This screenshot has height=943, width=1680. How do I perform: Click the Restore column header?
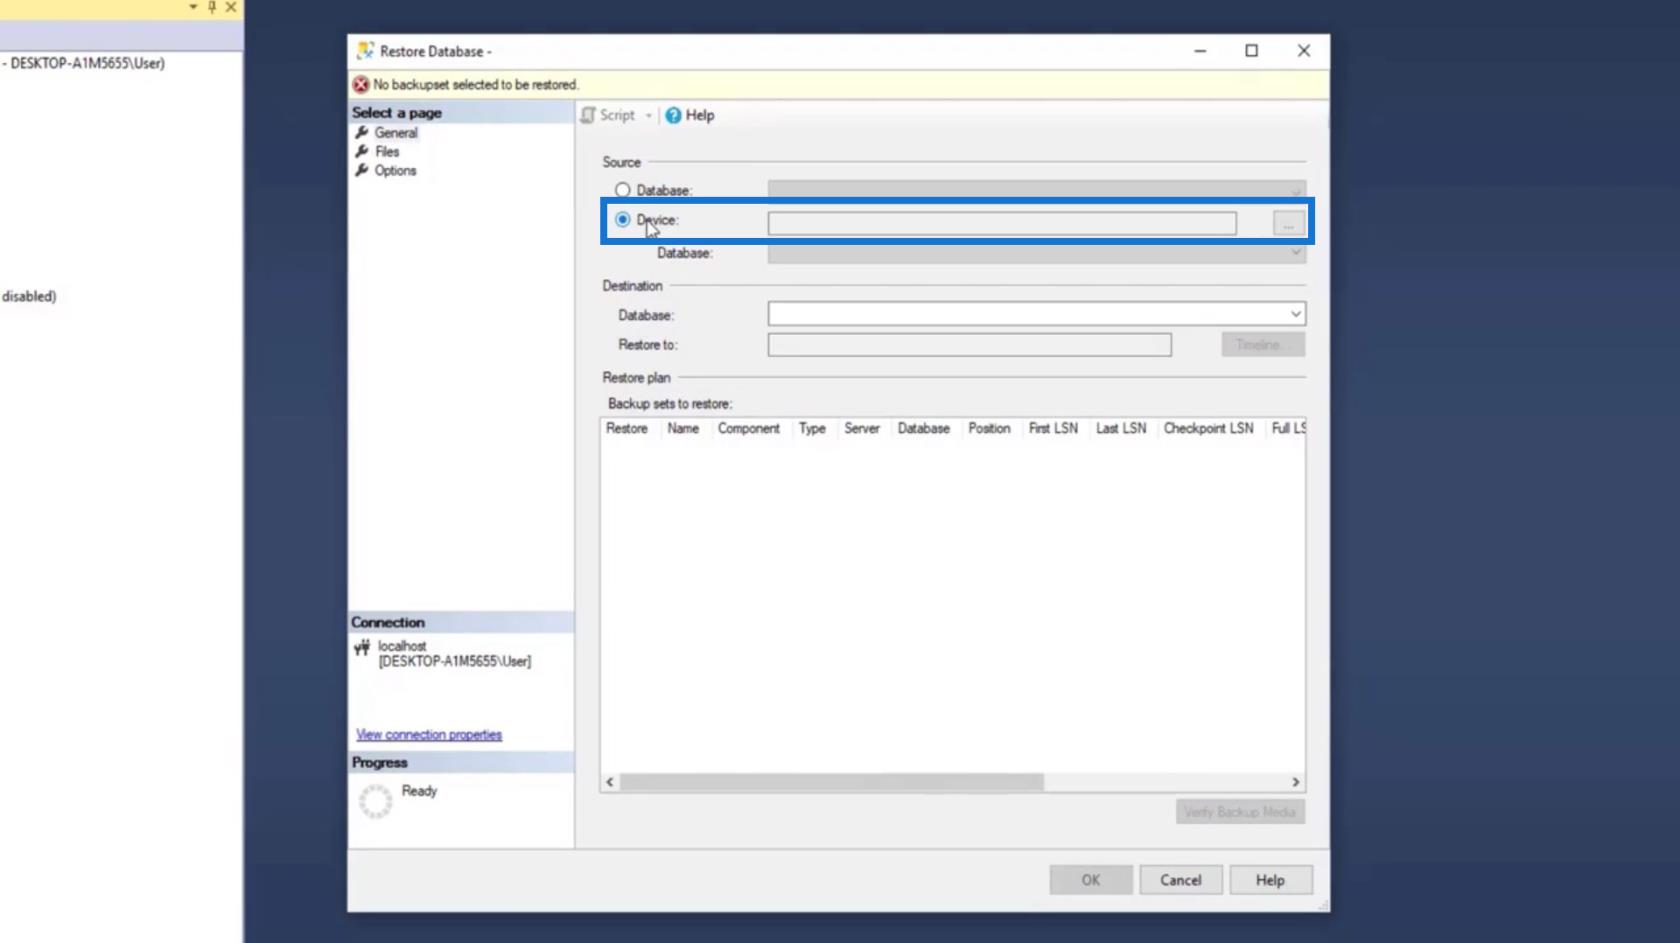click(627, 428)
